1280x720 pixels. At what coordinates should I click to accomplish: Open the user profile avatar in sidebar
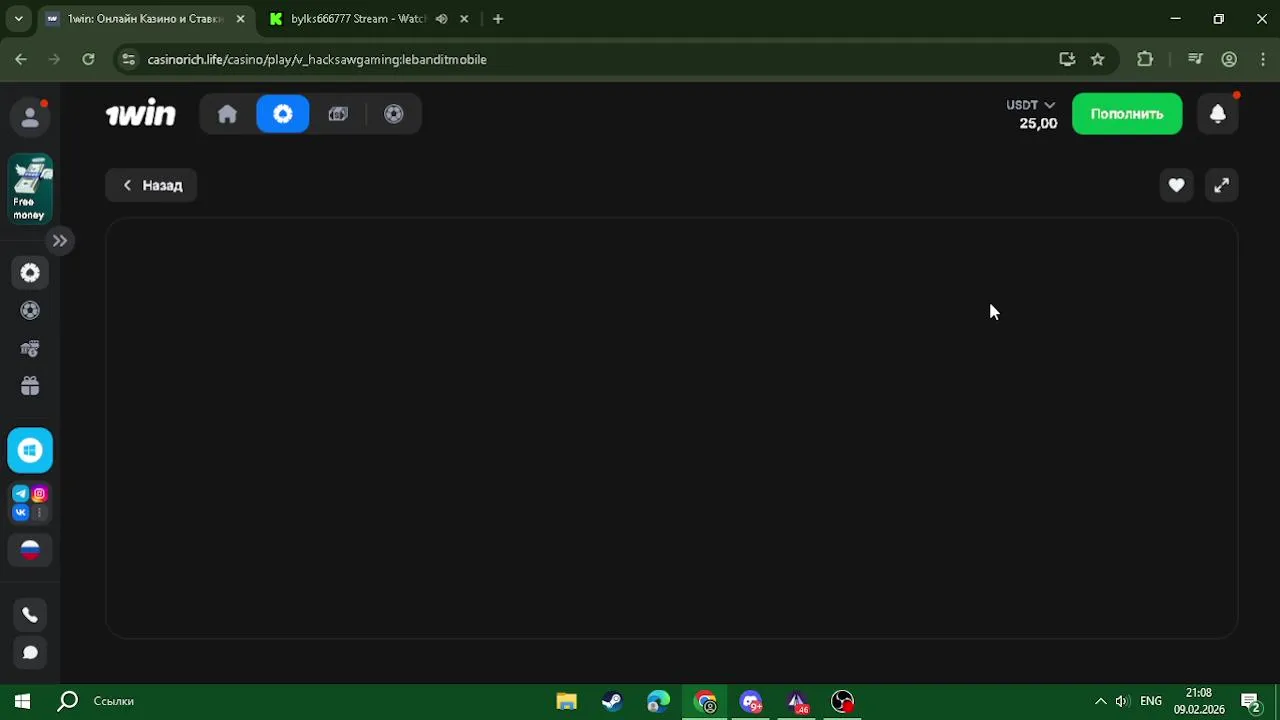30,117
